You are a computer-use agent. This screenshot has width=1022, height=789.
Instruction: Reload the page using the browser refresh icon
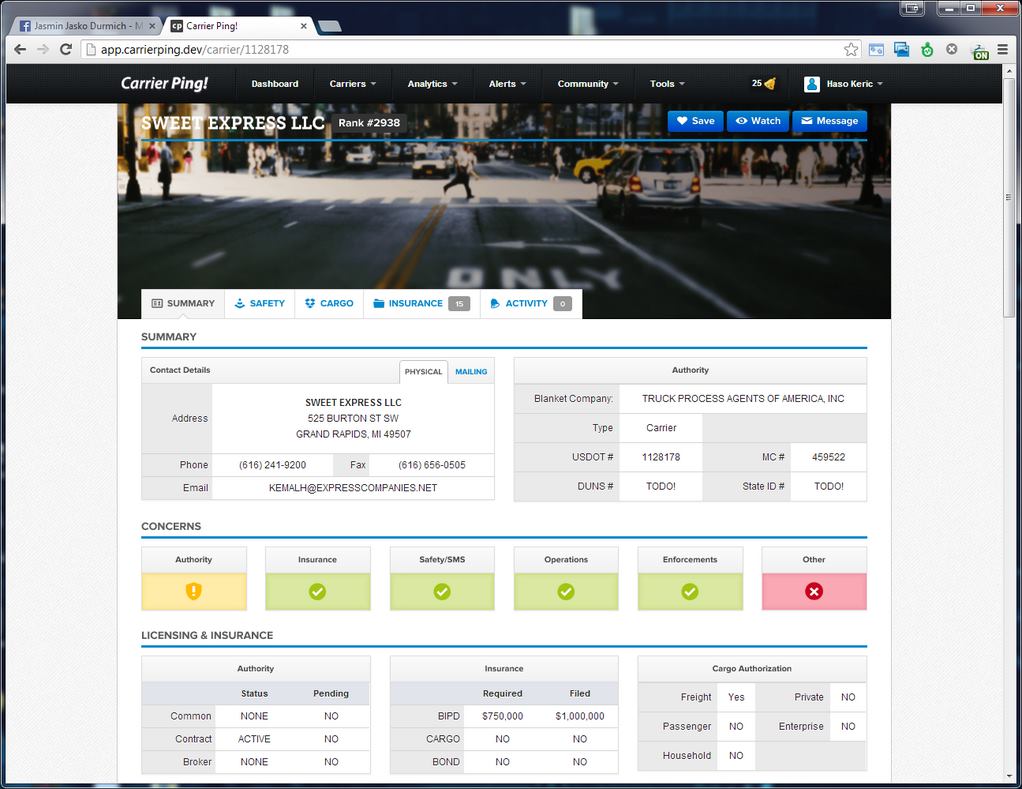coord(66,50)
